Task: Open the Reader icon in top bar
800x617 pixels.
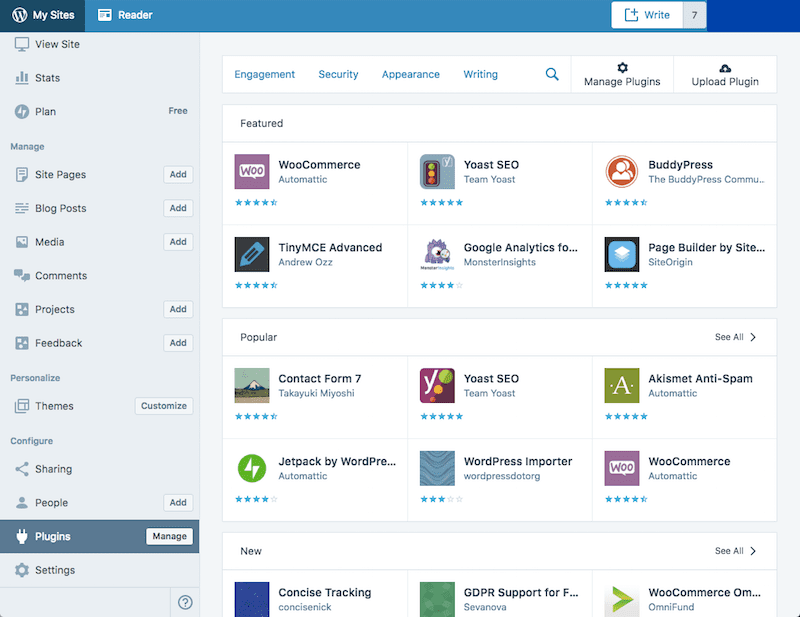Action: coord(105,15)
